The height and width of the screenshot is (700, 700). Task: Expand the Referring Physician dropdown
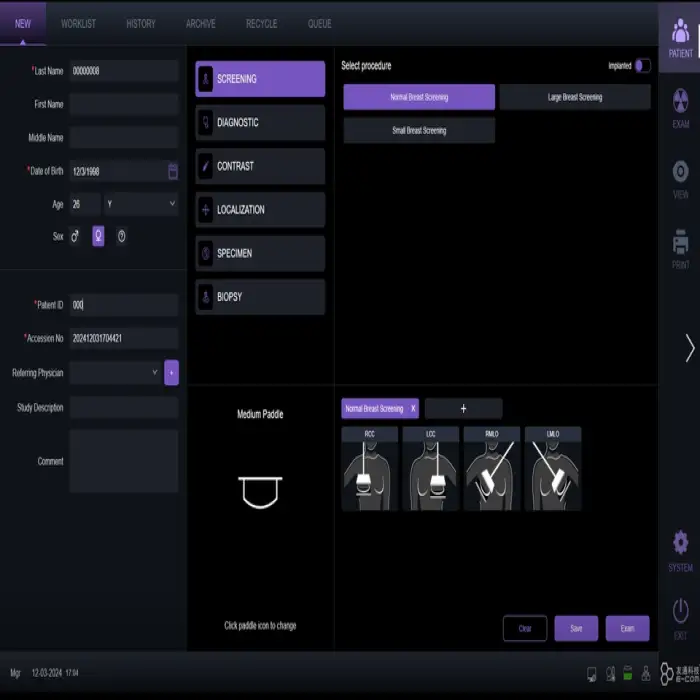(114, 372)
